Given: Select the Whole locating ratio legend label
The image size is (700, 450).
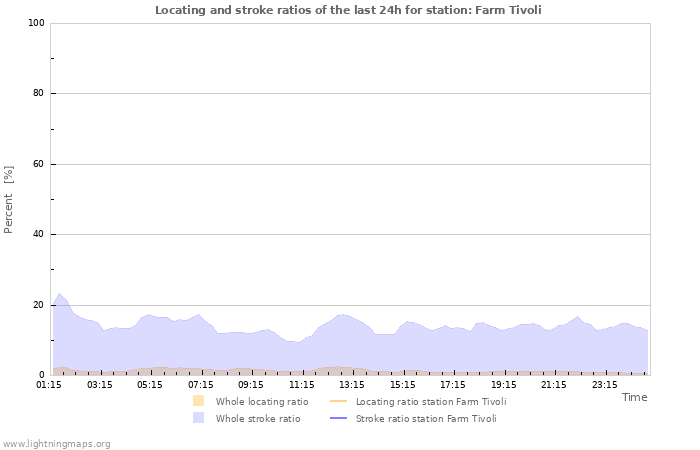Looking at the screenshot, I should point(262,401).
